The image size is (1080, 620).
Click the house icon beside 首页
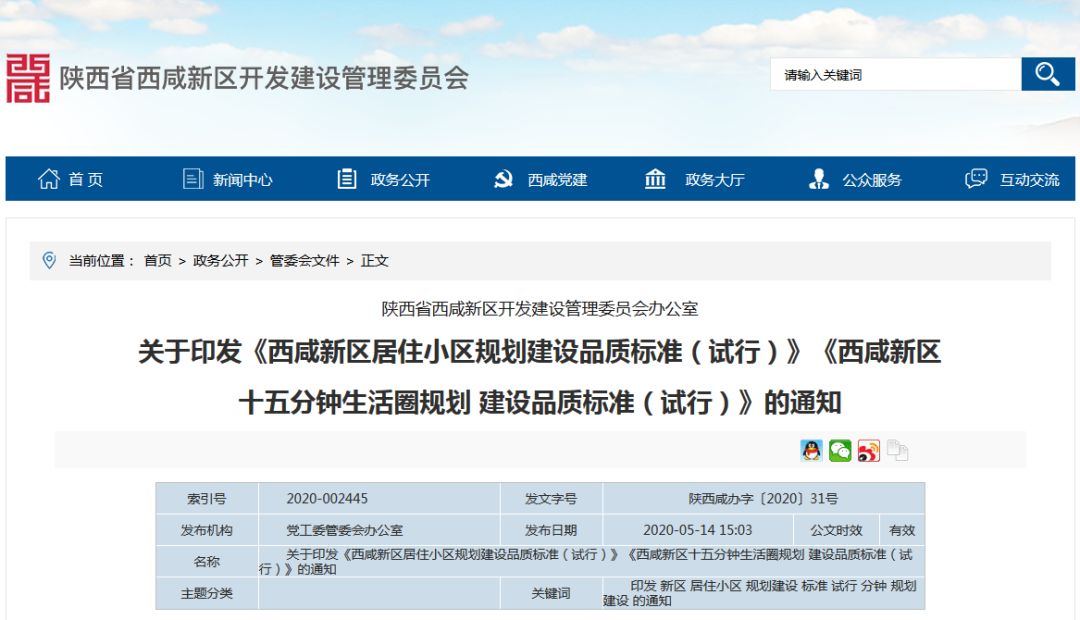point(46,179)
